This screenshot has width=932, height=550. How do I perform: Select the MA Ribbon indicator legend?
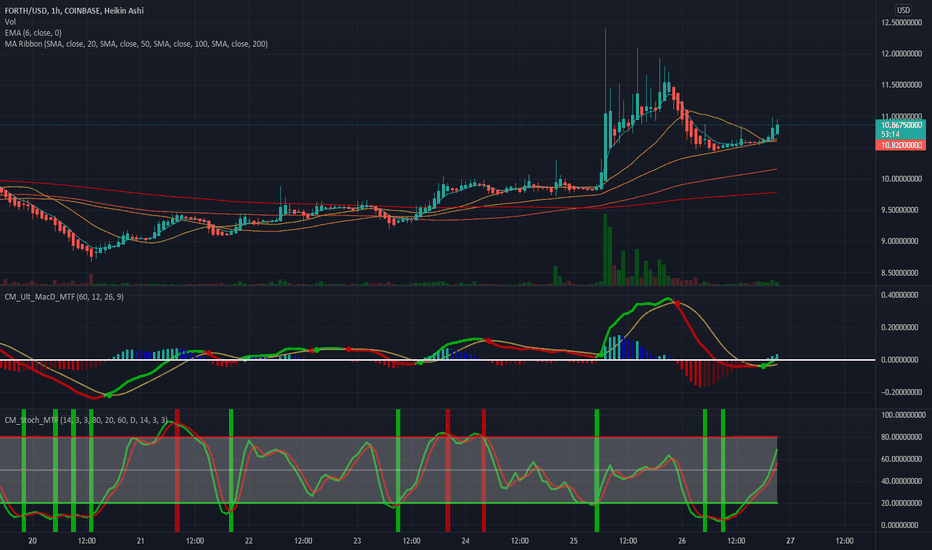(136, 43)
